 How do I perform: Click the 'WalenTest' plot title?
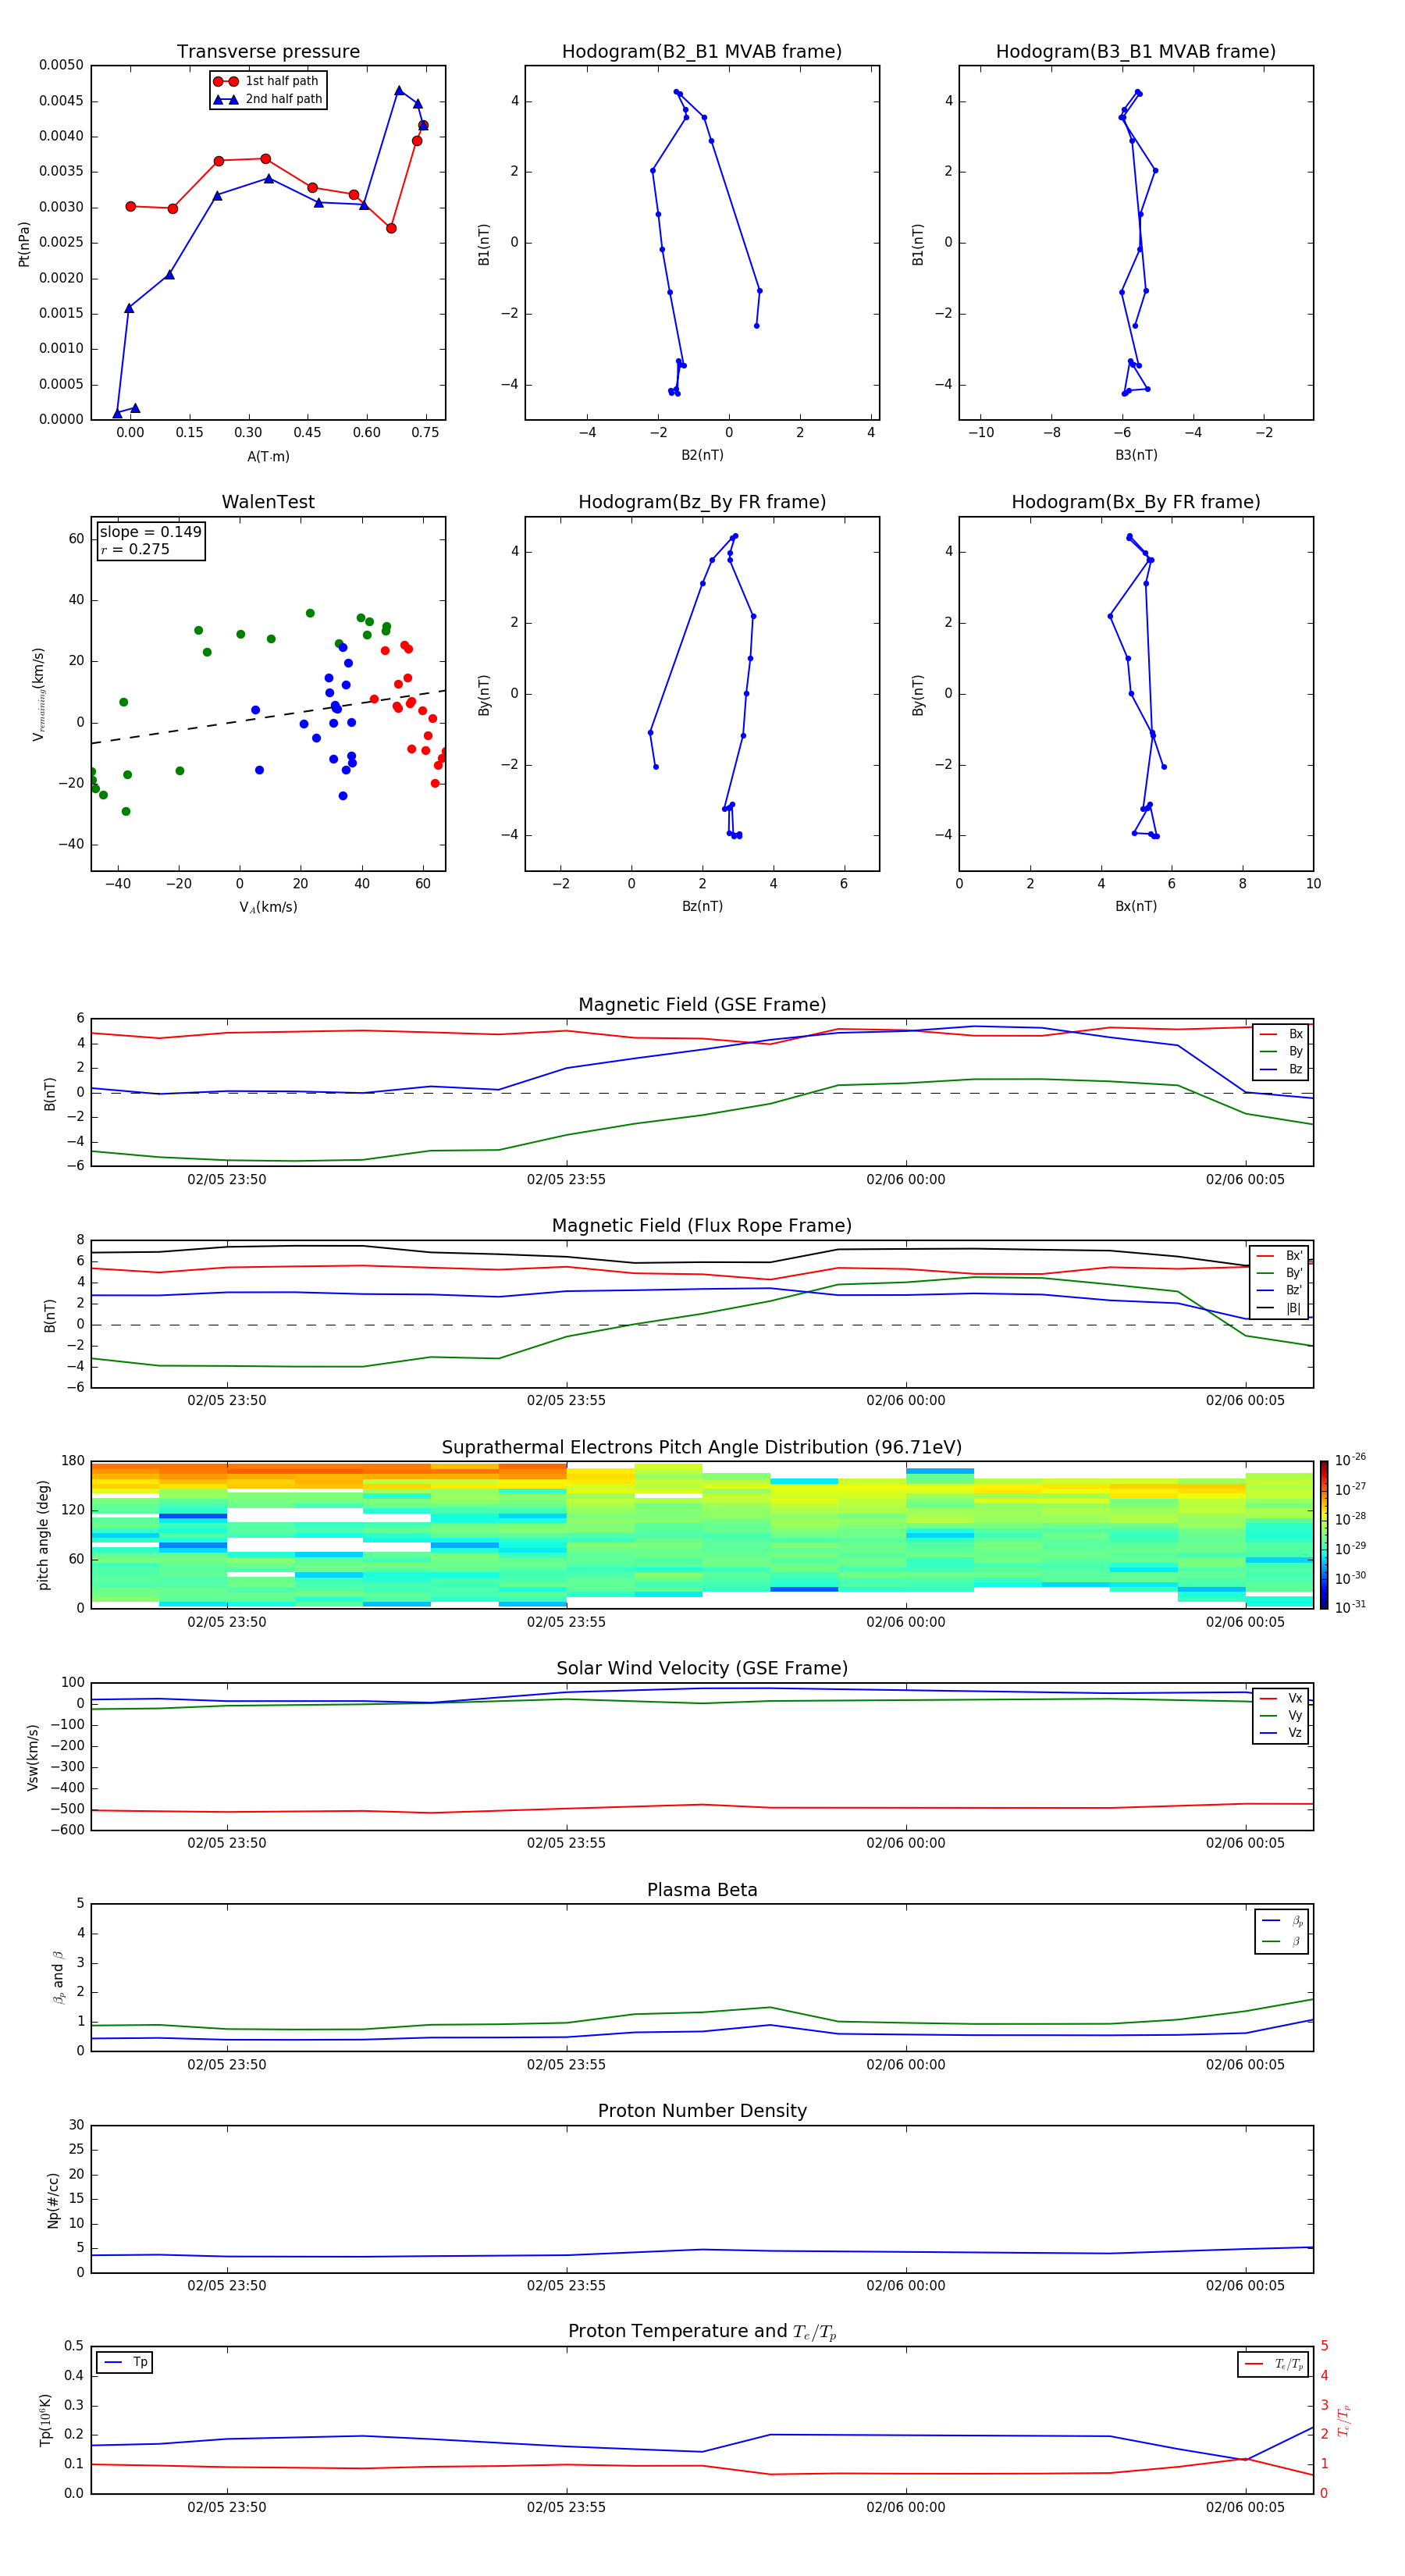(268, 502)
